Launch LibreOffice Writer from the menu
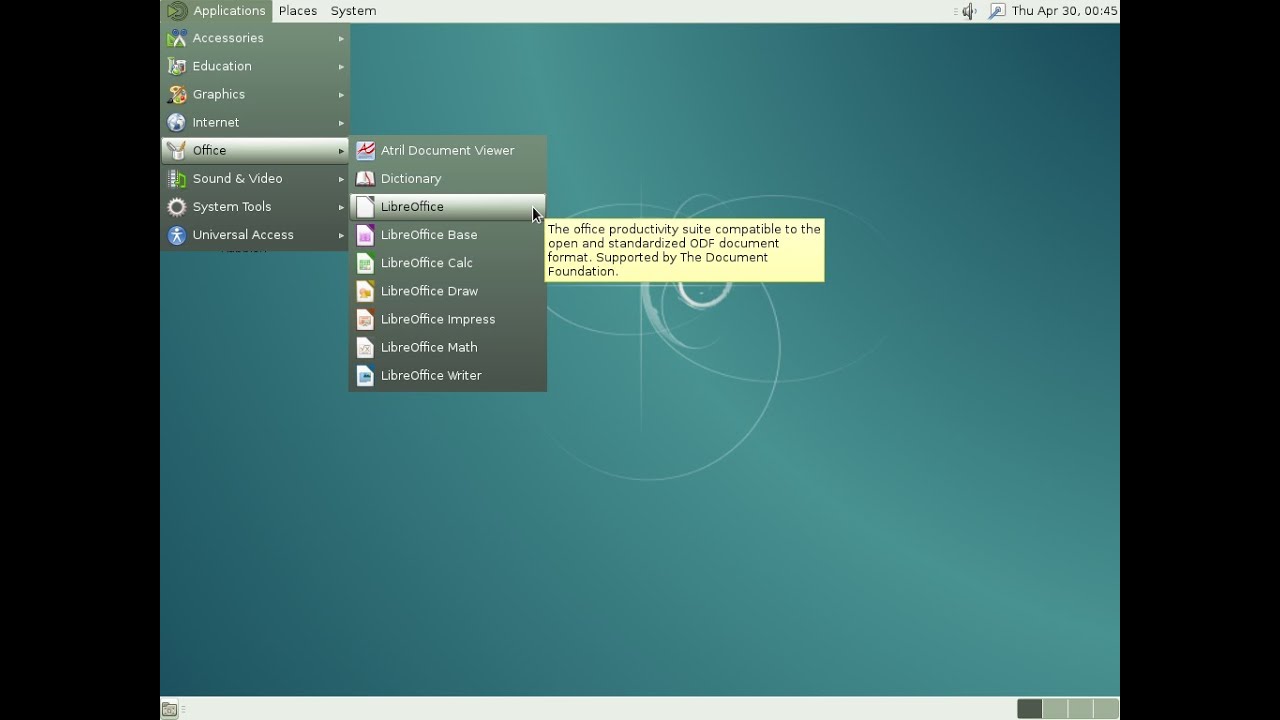Image resolution: width=1280 pixels, height=720 pixels. click(x=447, y=375)
